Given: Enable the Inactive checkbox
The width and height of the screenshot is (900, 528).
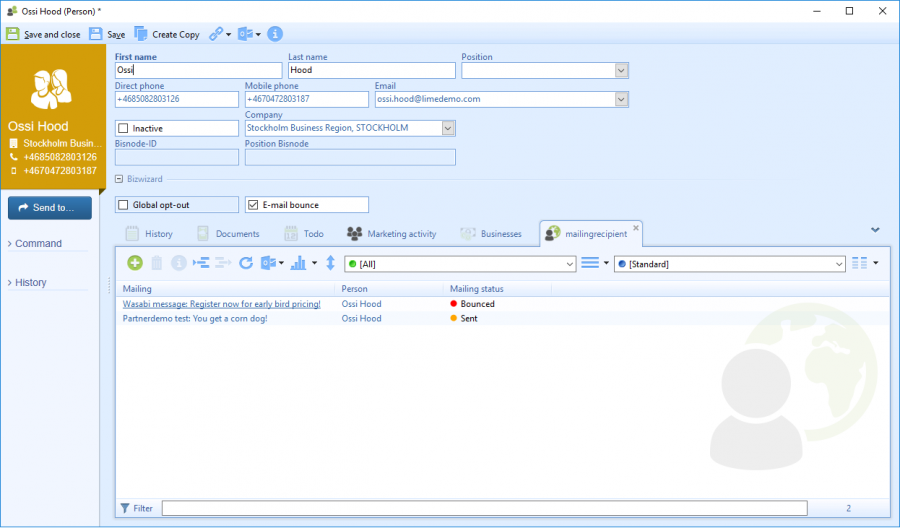Looking at the screenshot, I should (123, 129).
